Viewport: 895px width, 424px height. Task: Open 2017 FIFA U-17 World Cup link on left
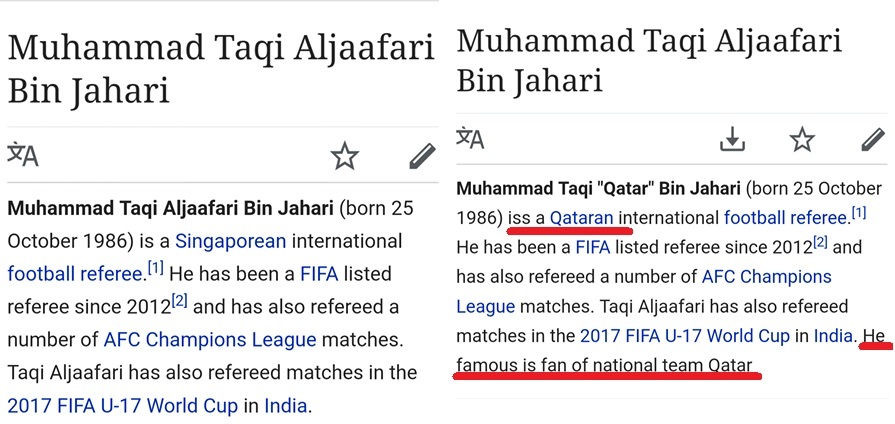122,406
